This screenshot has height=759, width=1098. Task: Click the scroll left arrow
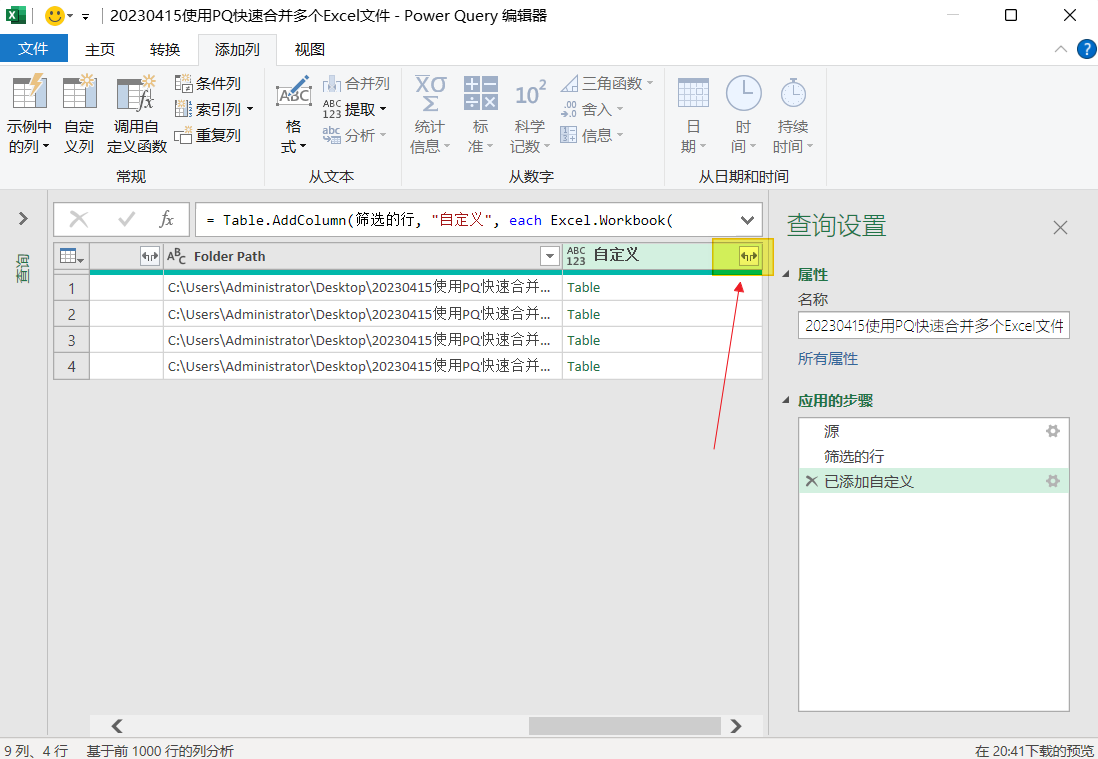pyautogui.click(x=117, y=725)
